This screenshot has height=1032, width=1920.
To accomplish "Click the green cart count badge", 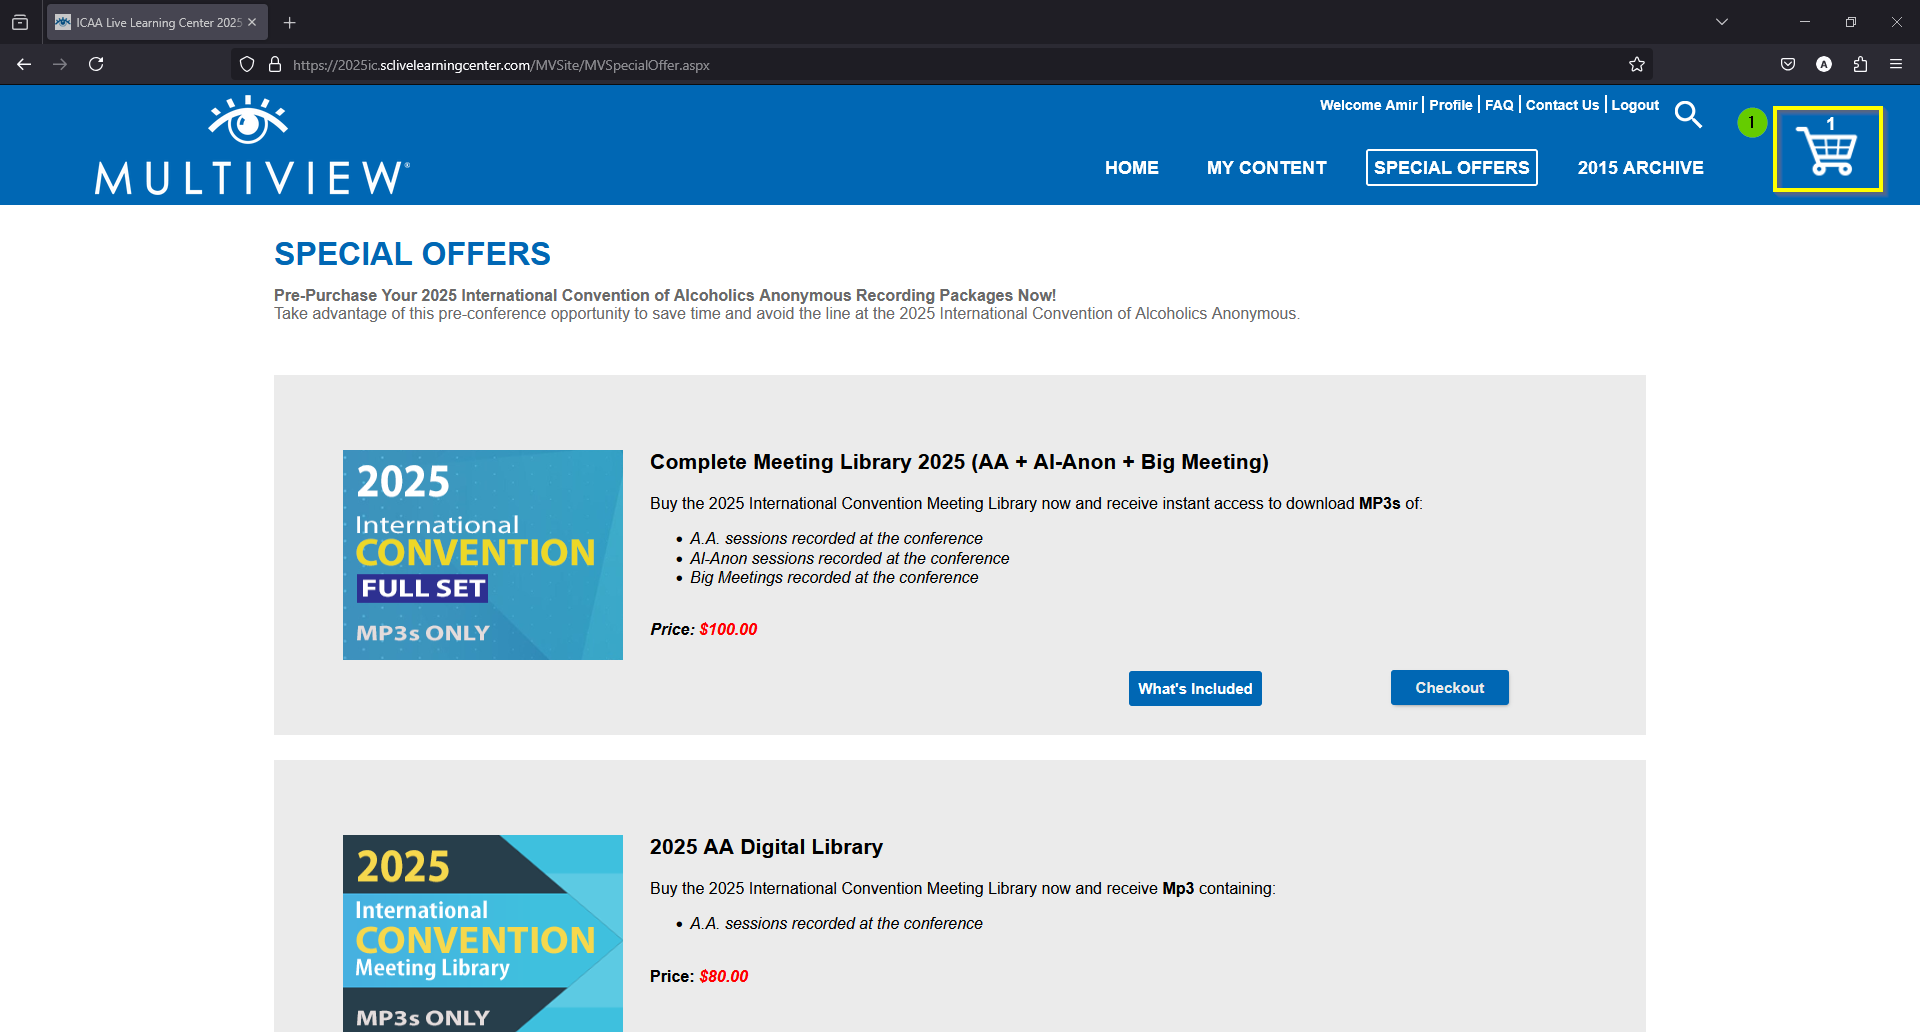I will (1751, 123).
